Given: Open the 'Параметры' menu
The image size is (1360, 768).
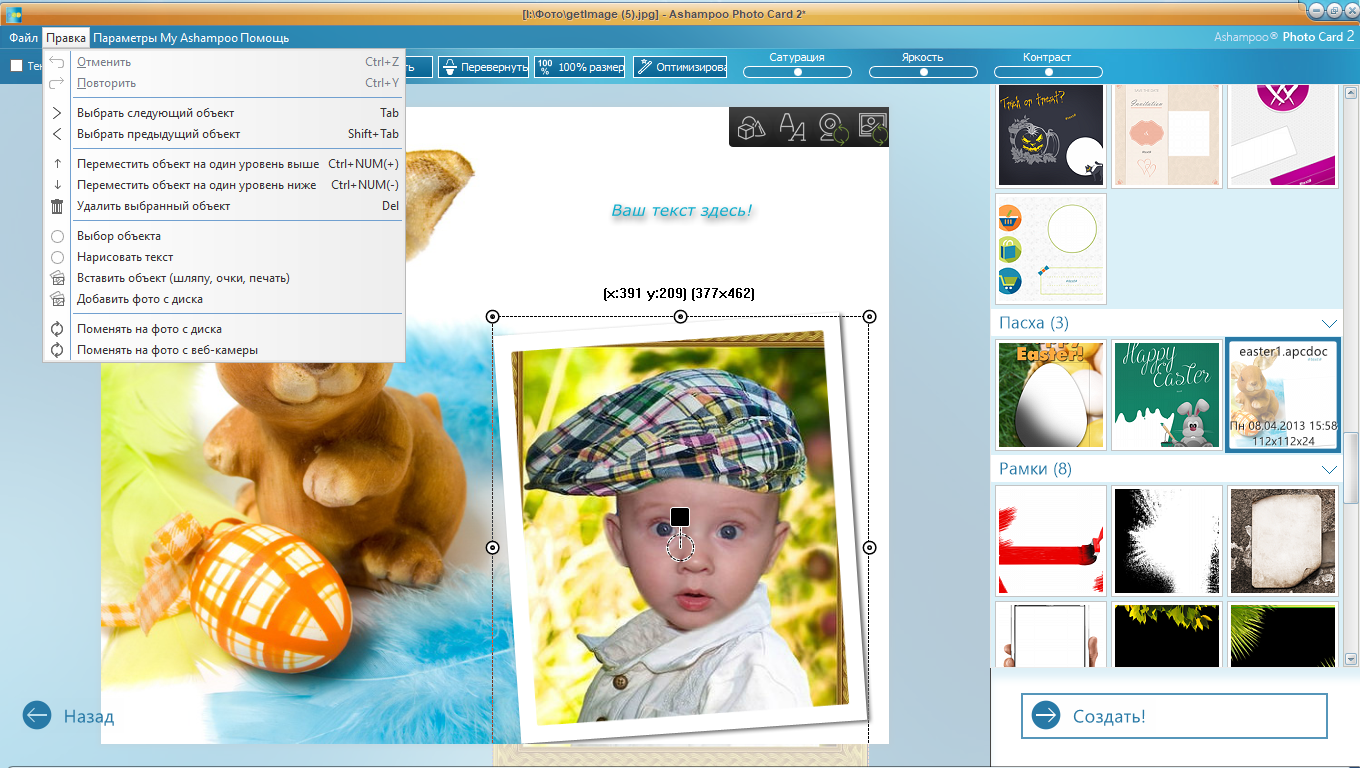Looking at the screenshot, I should [124, 38].
